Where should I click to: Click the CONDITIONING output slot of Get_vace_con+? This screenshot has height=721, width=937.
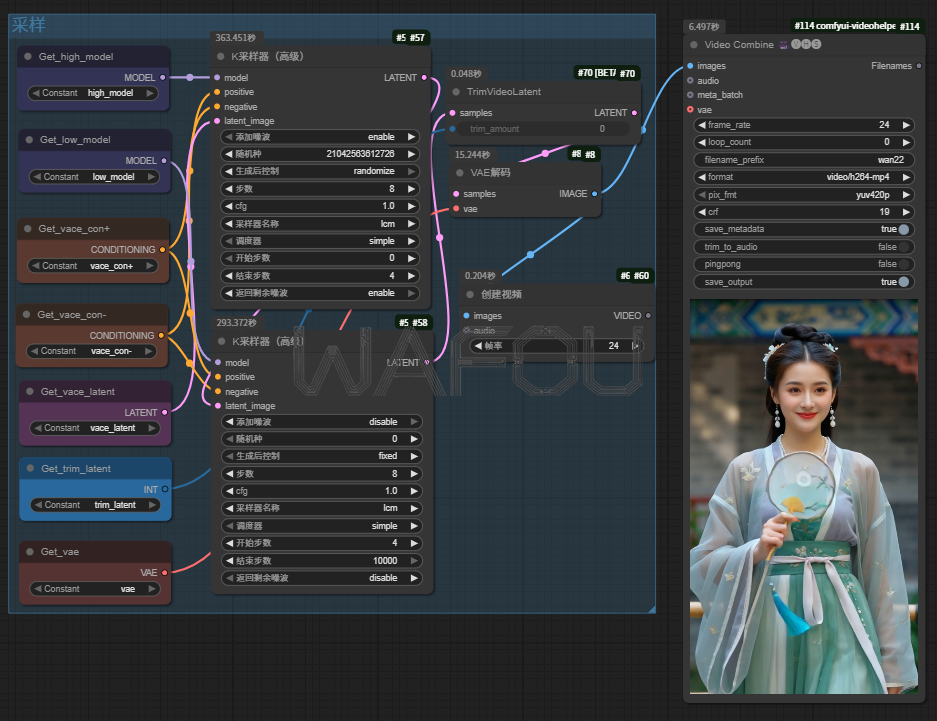(162, 250)
